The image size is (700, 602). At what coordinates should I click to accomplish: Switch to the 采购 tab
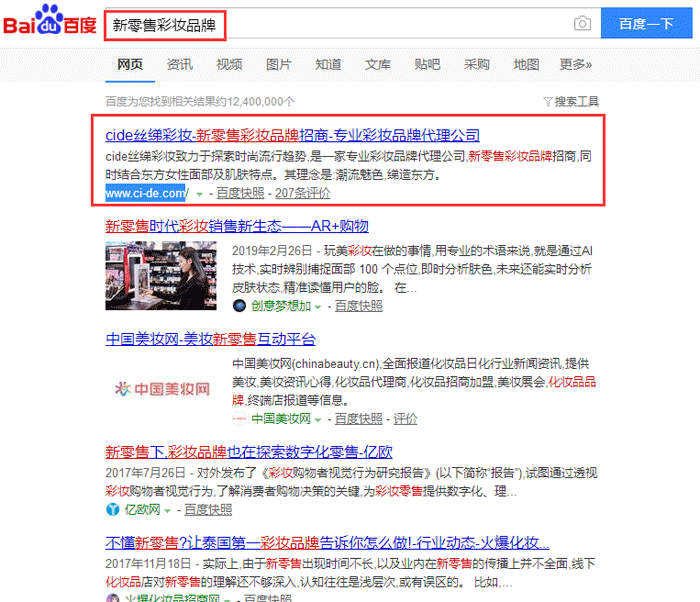click(477, 65)
